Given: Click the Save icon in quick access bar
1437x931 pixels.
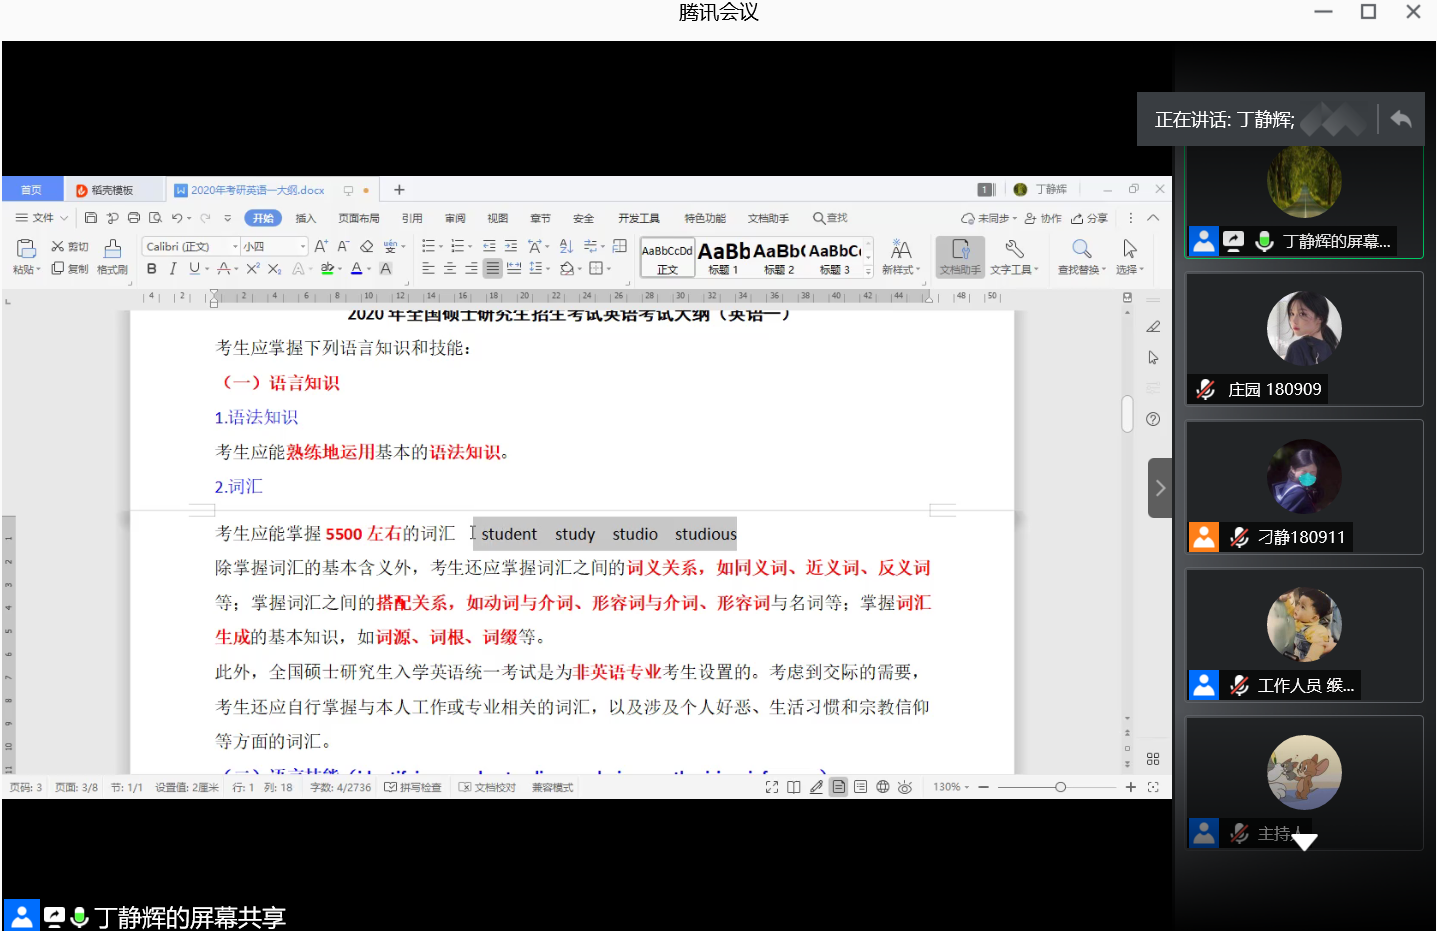Looking at the screenshot, I should [x=91, y=218].
